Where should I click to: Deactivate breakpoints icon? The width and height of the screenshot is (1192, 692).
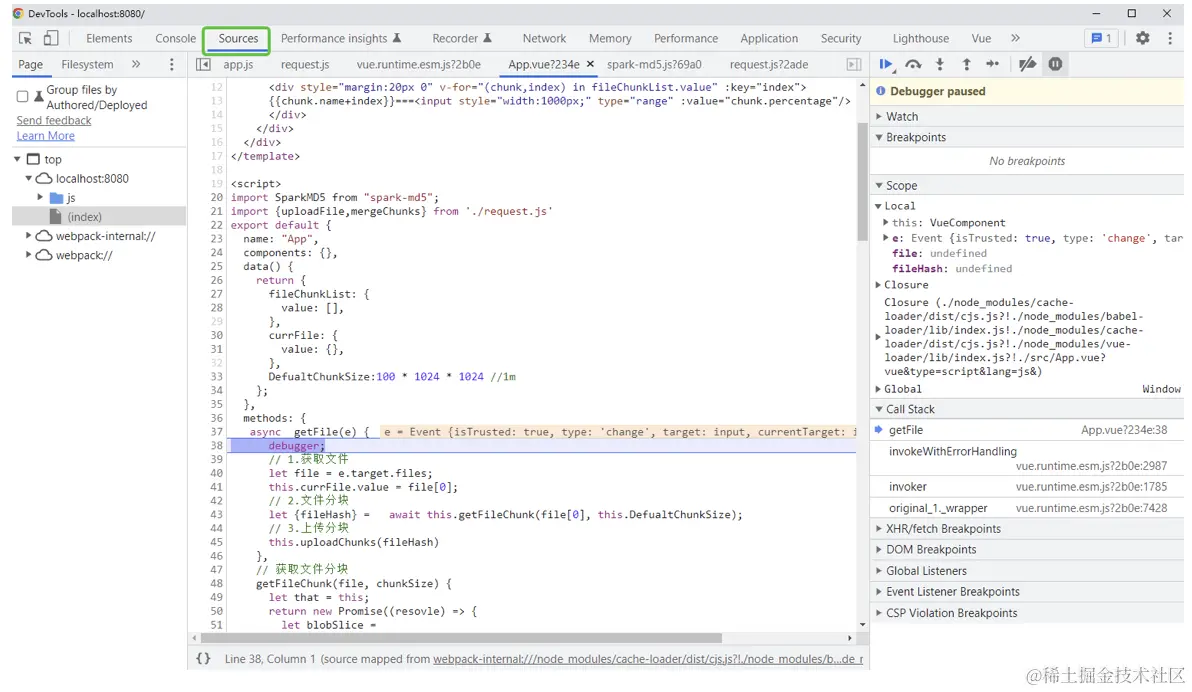click(1027, 65)
